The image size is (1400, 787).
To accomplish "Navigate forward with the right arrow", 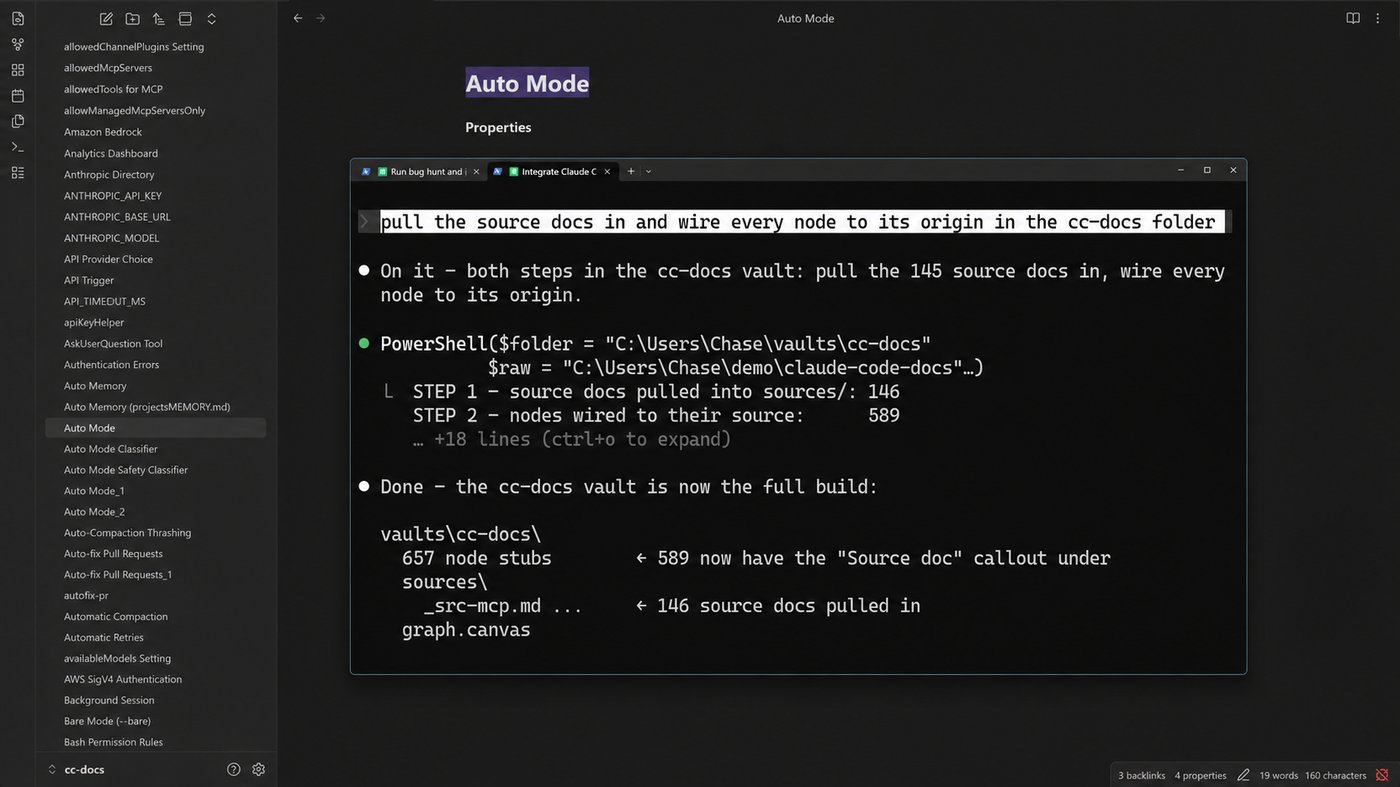I will pyautogui.click(x=321, y=18).
